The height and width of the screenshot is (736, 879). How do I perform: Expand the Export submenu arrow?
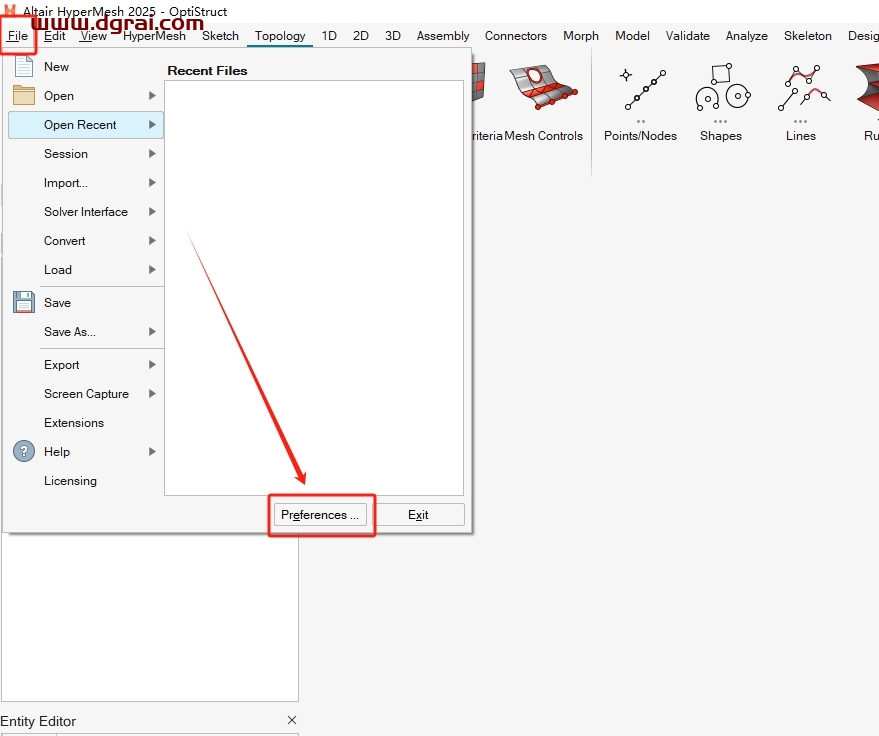tap(152, 365)
